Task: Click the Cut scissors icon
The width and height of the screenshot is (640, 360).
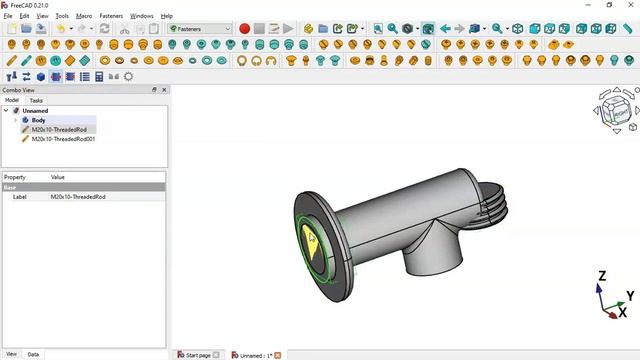Action: click(x=124, y=29)
